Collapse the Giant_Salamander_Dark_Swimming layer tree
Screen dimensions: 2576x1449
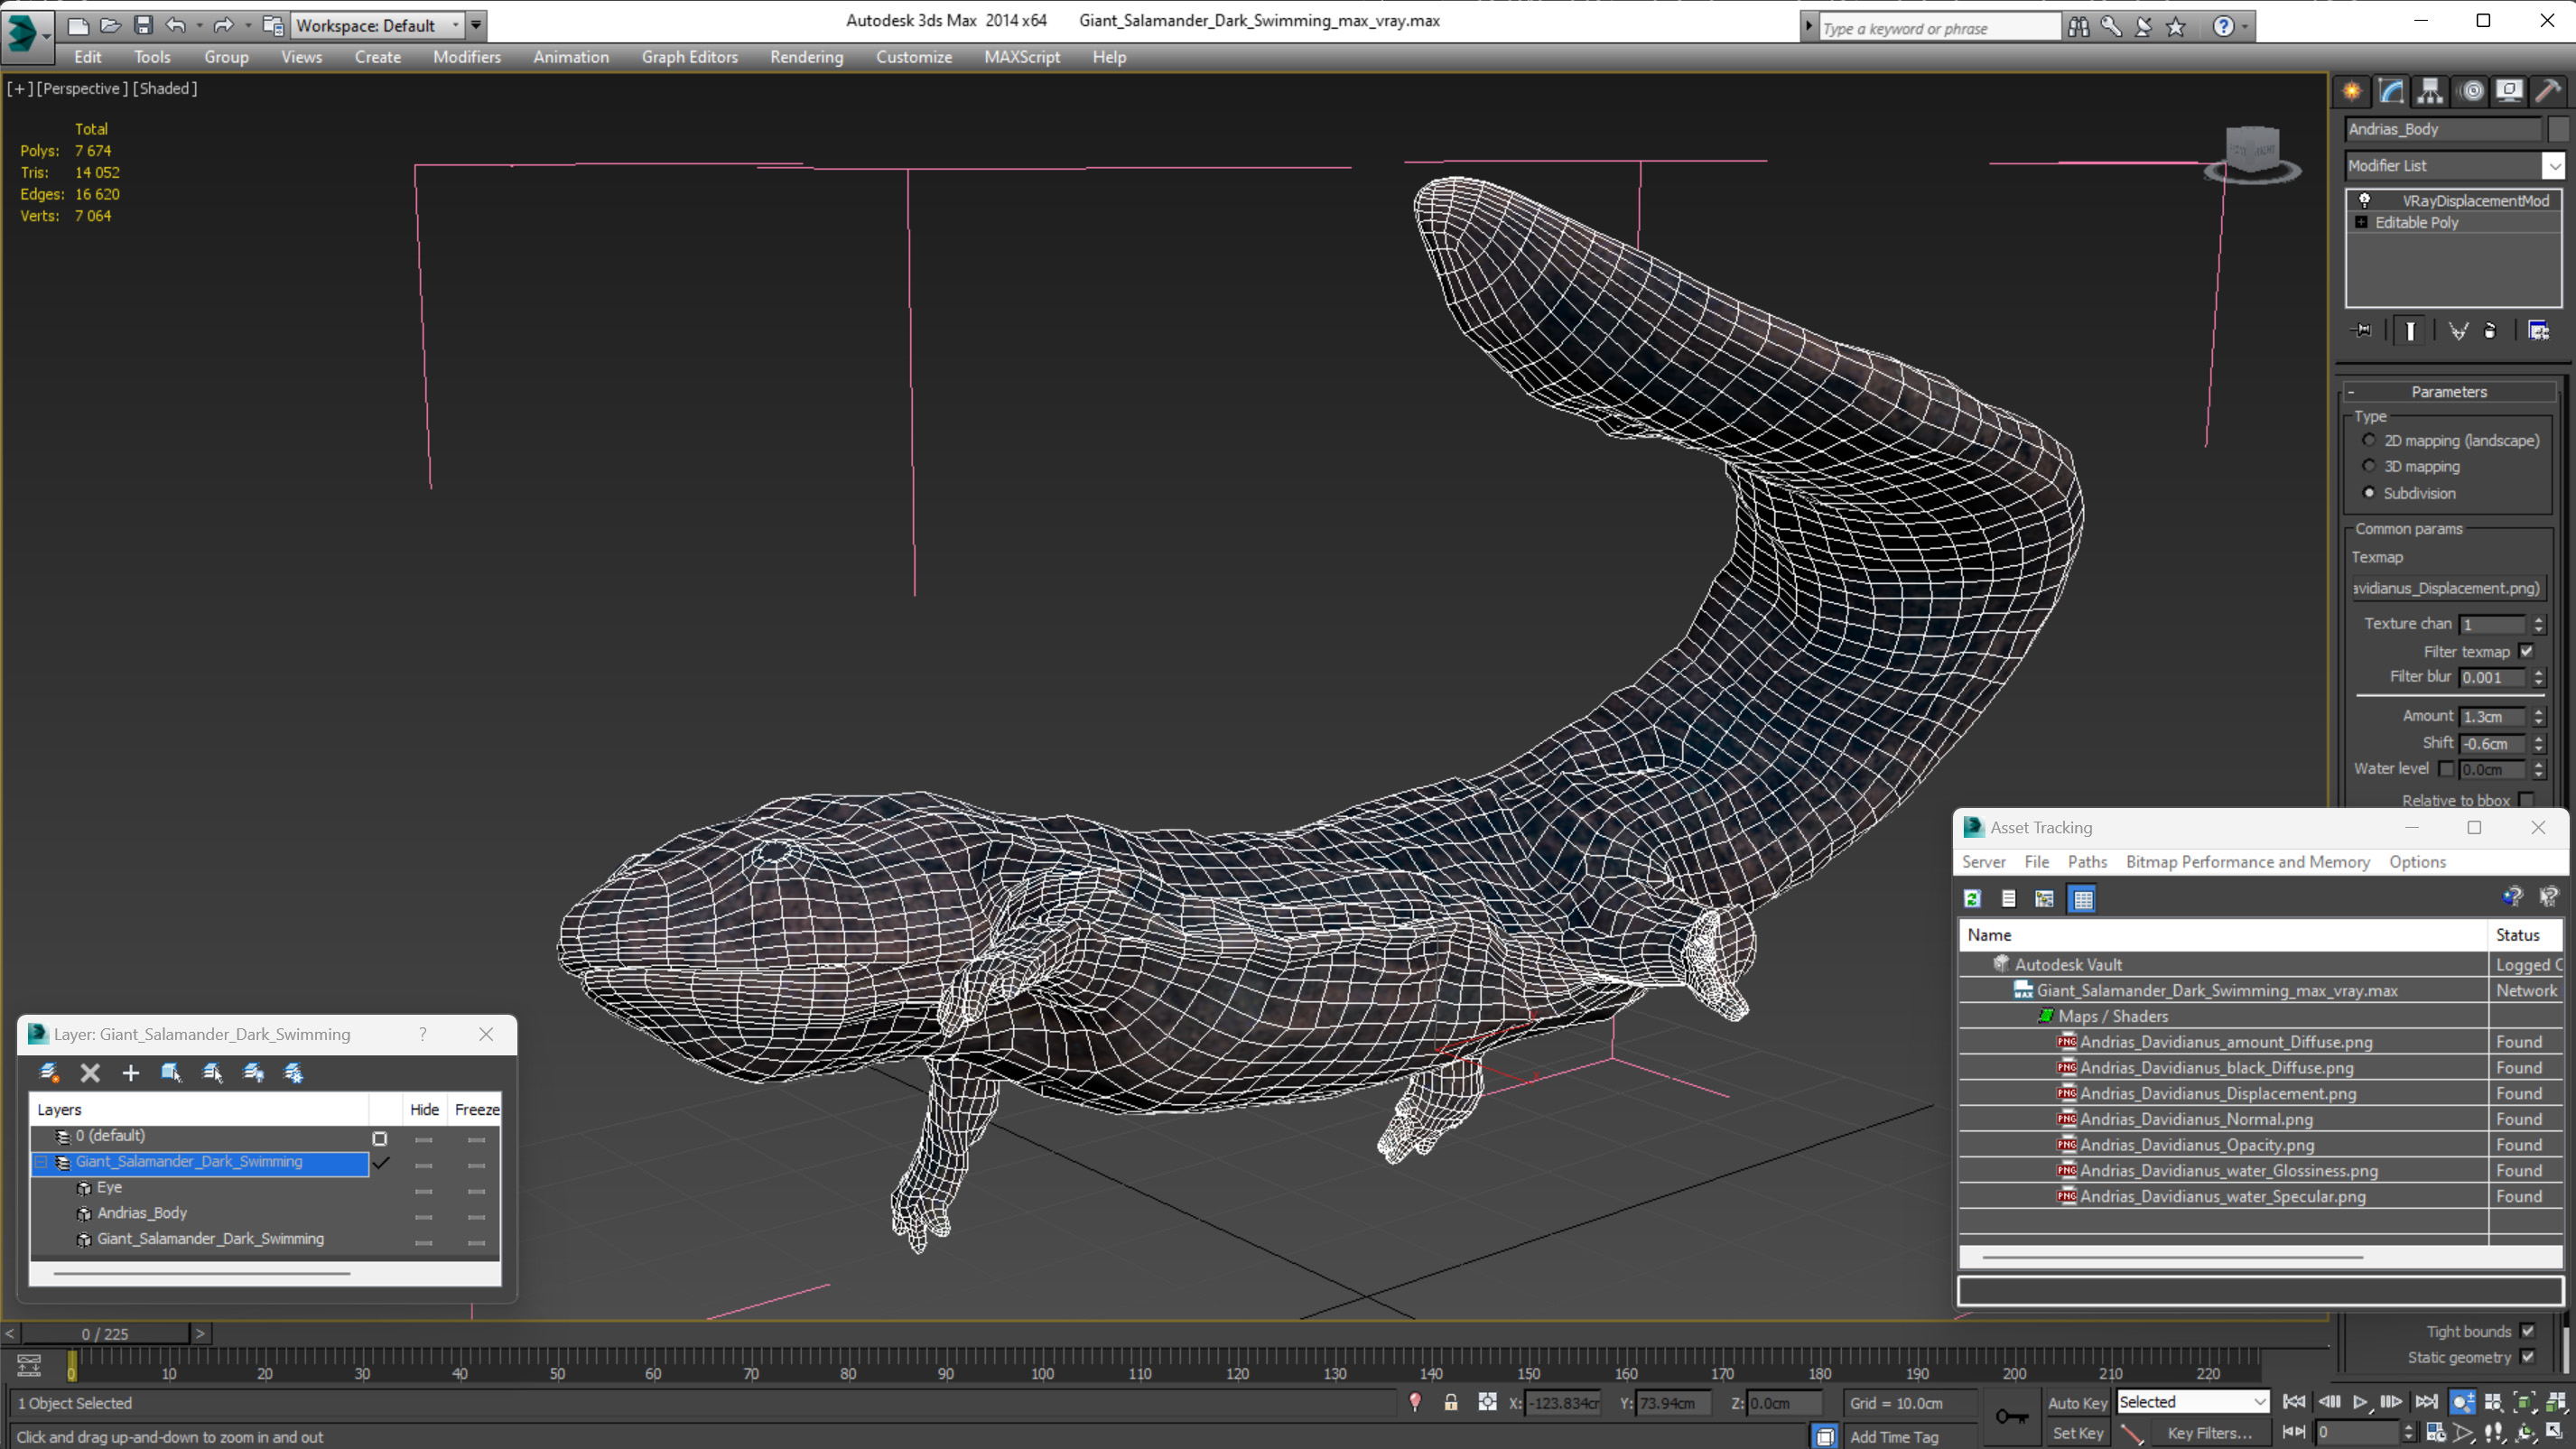tap(41, 1162)
